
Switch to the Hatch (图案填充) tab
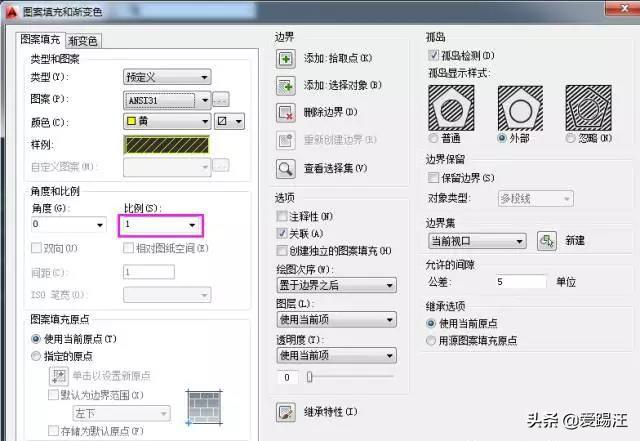40,40
